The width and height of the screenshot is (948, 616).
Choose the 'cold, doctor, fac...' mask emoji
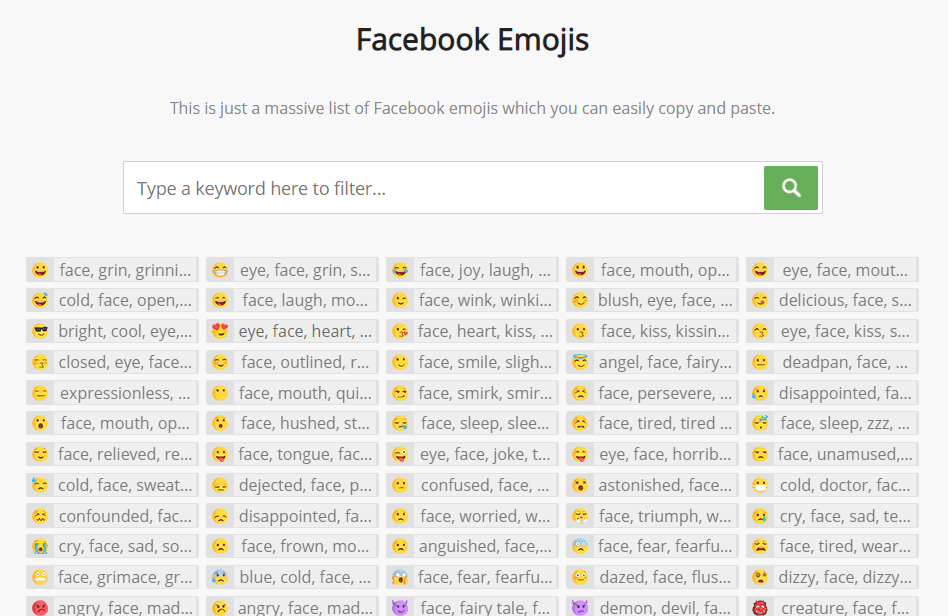click(x=833, y=485)
